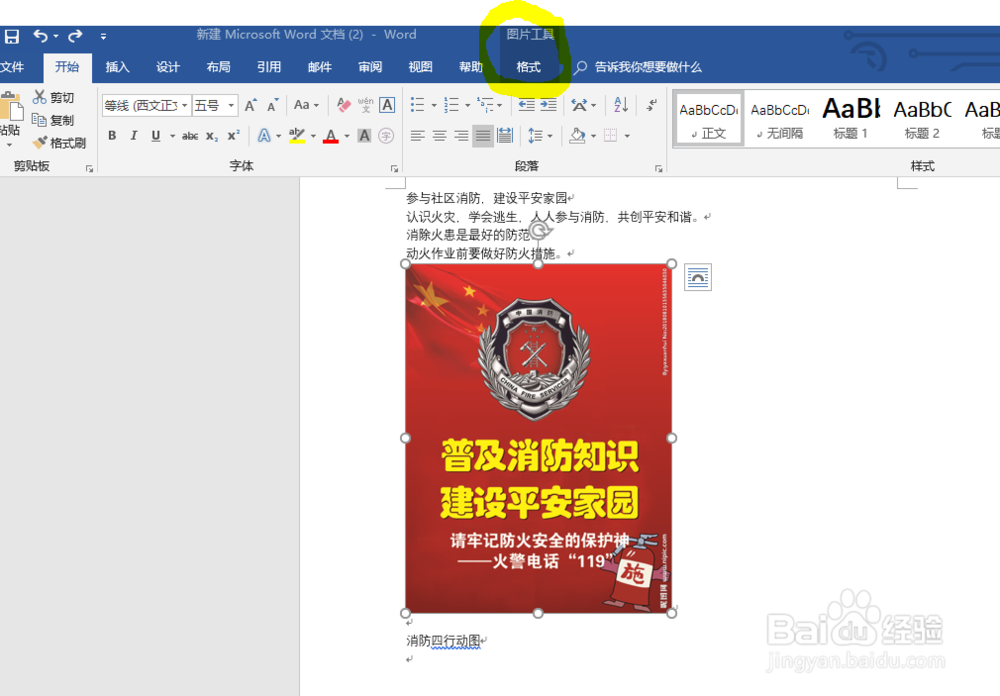
Task: Apply yellow text highlight color
Action: pos(297,136)
